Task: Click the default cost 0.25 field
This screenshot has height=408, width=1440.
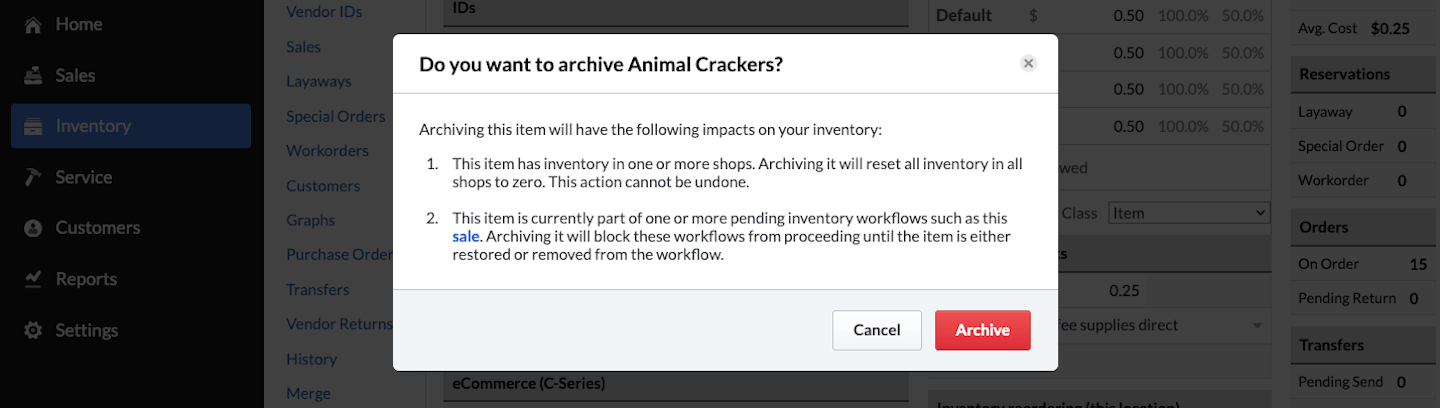Action: [1124, 291]
